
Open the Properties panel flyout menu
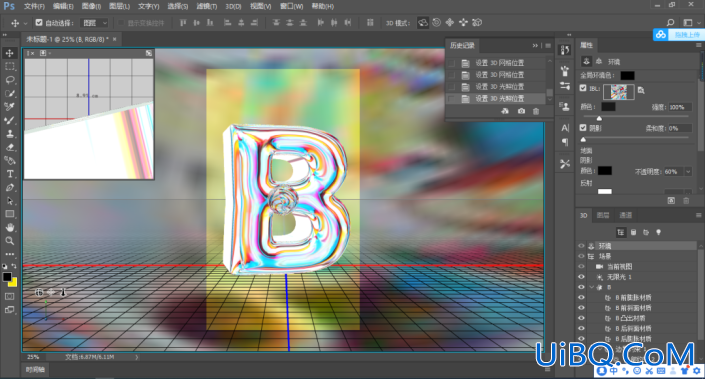click(x=698, y=45)
